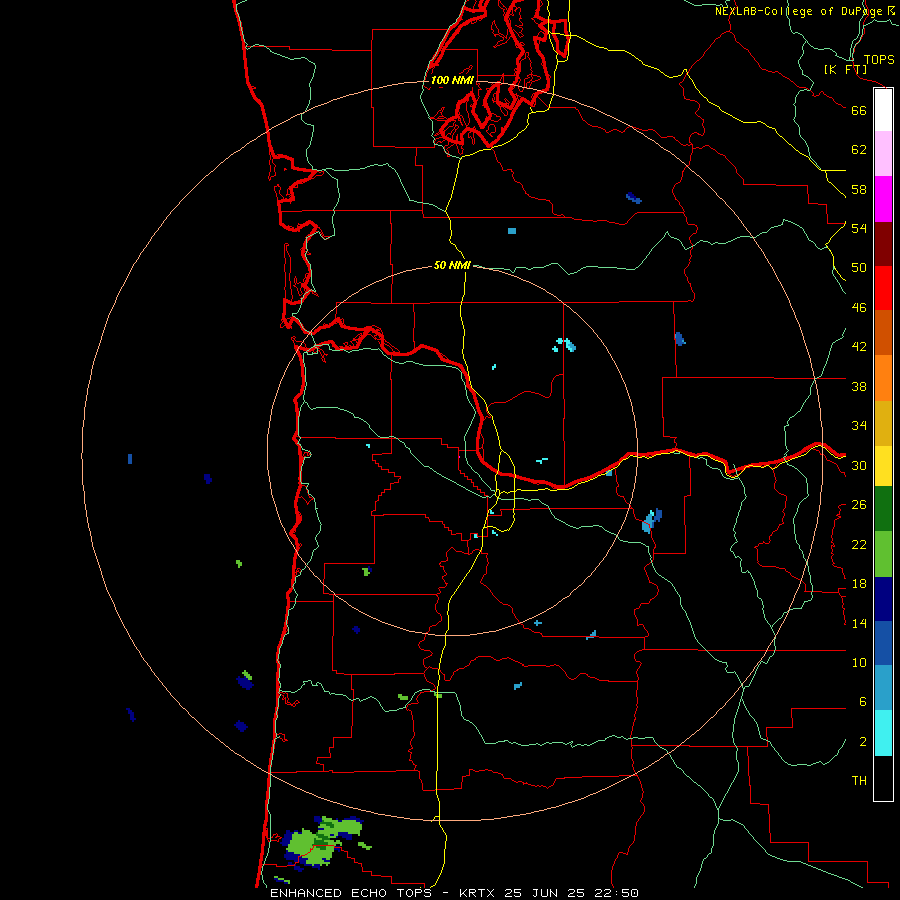
Task: Click the legend value '22'
Action: pyautogui.click(x=859, y=544)
